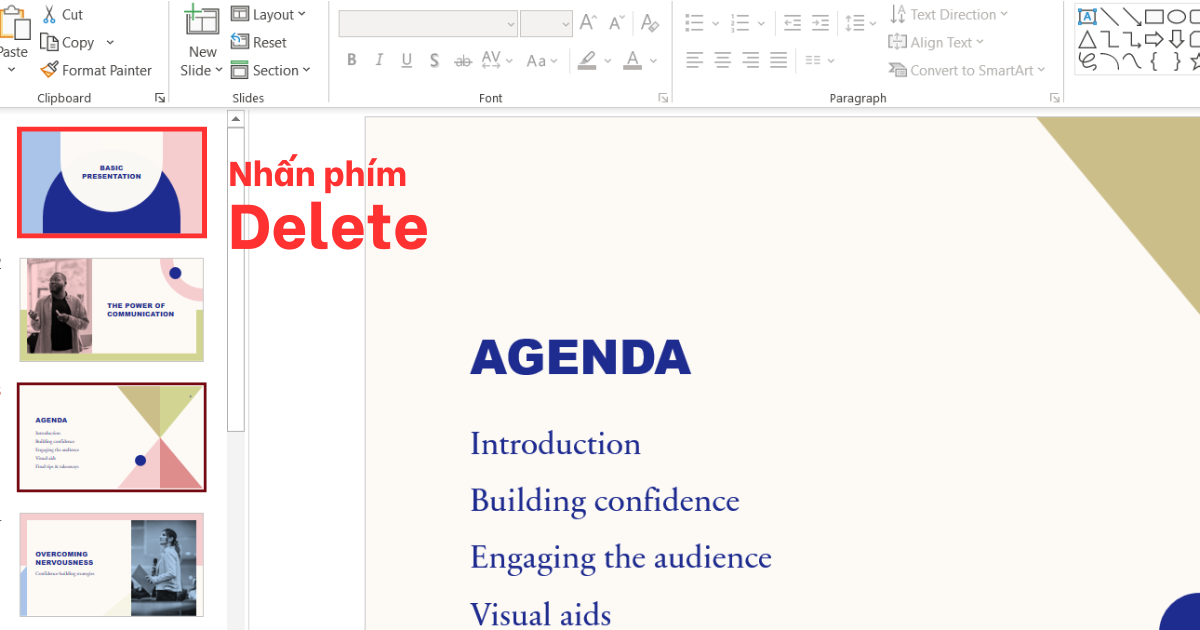Click the Clear All Formatting icon
The image size is (1200, 630).
click(x=650, y=22)
